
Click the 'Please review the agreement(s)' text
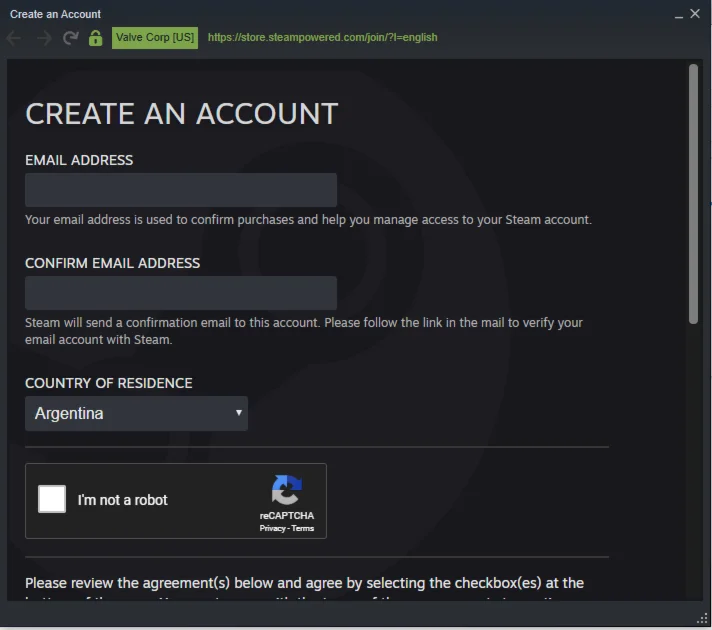304,583
